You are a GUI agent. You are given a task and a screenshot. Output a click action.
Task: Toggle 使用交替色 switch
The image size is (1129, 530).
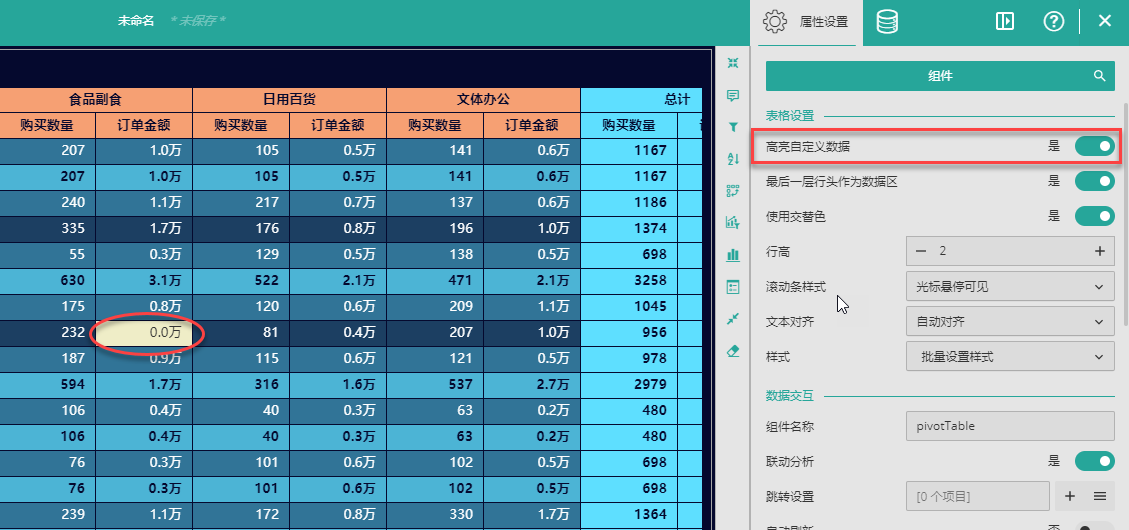coord(1094,216)
